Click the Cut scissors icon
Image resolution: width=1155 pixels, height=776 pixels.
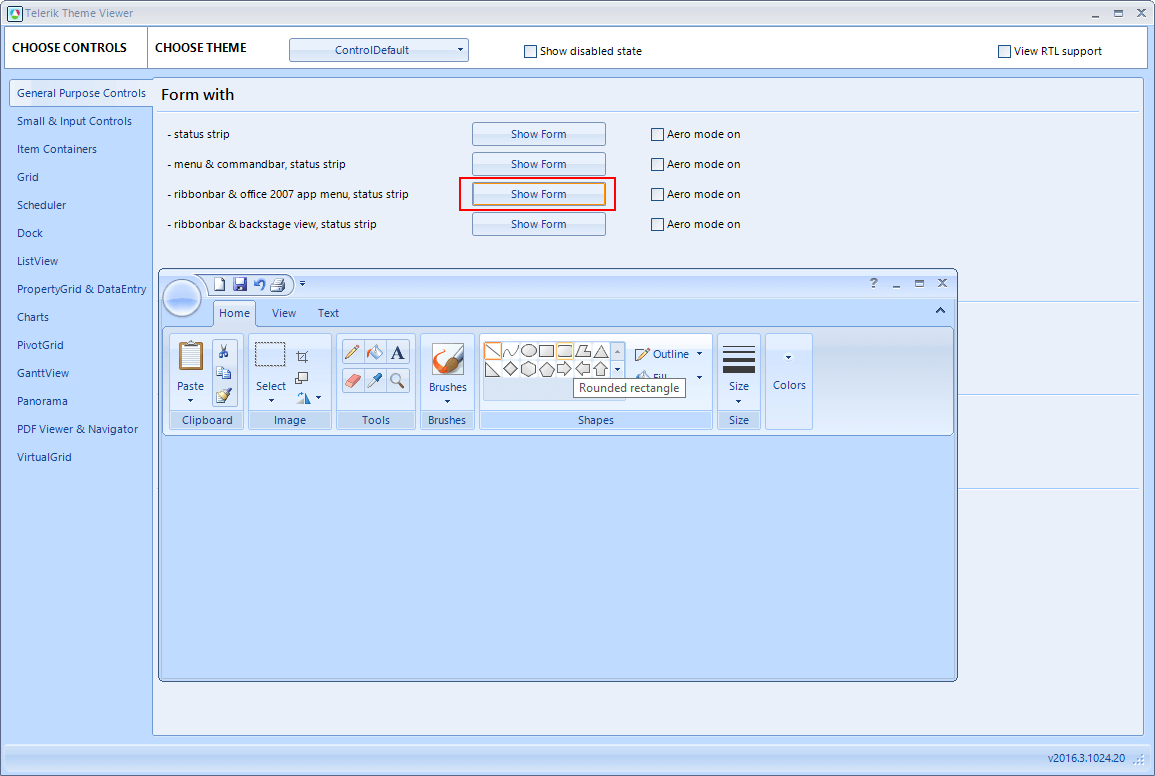(x=224, y=352)
